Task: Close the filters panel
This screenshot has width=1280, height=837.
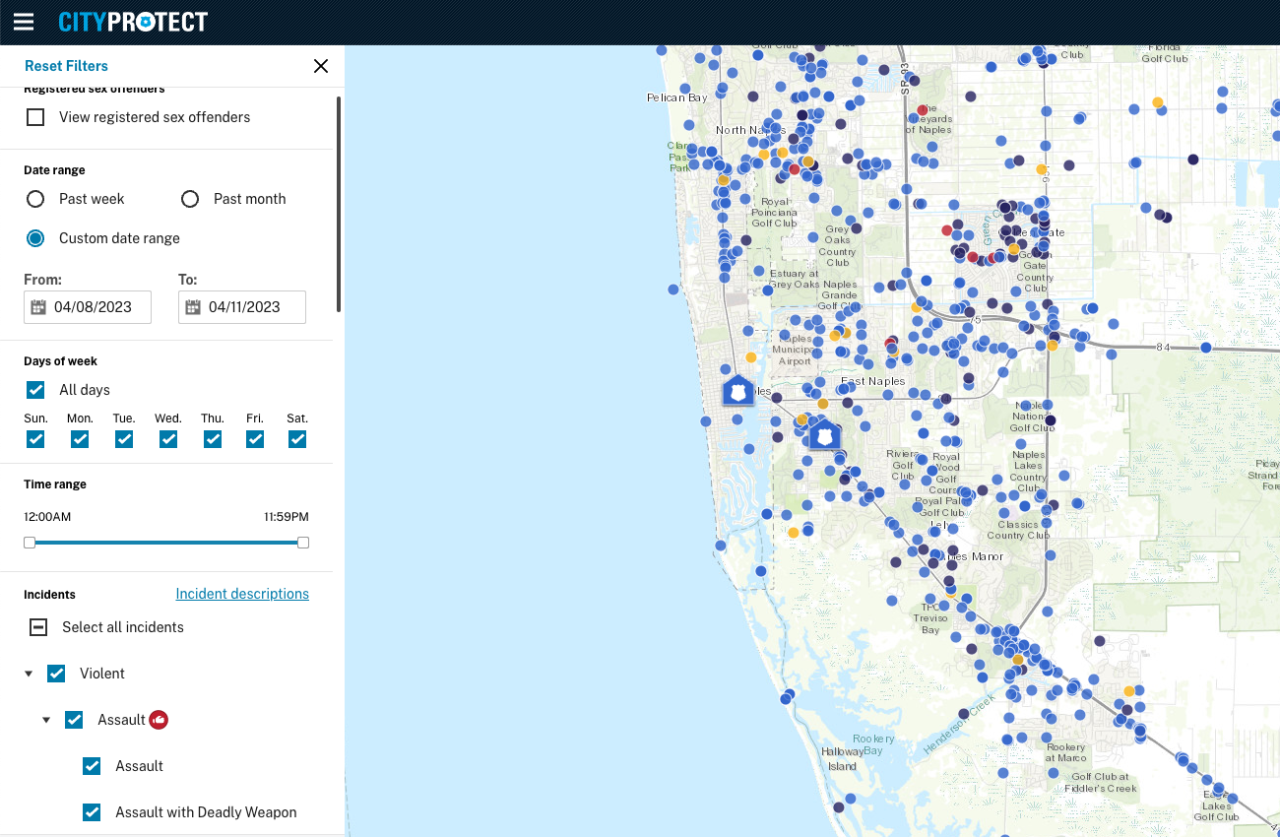Action: click(x=320, y=66)
